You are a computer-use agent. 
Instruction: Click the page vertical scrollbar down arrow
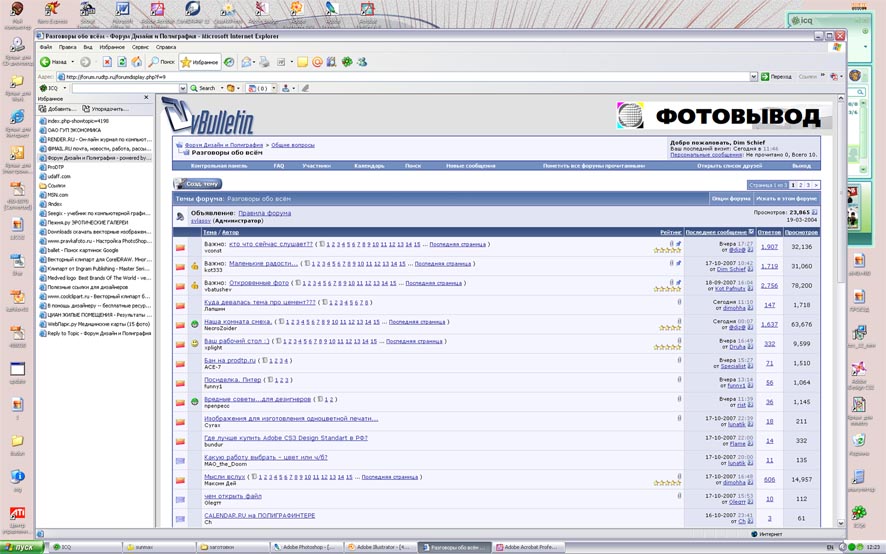click(840, 523)
